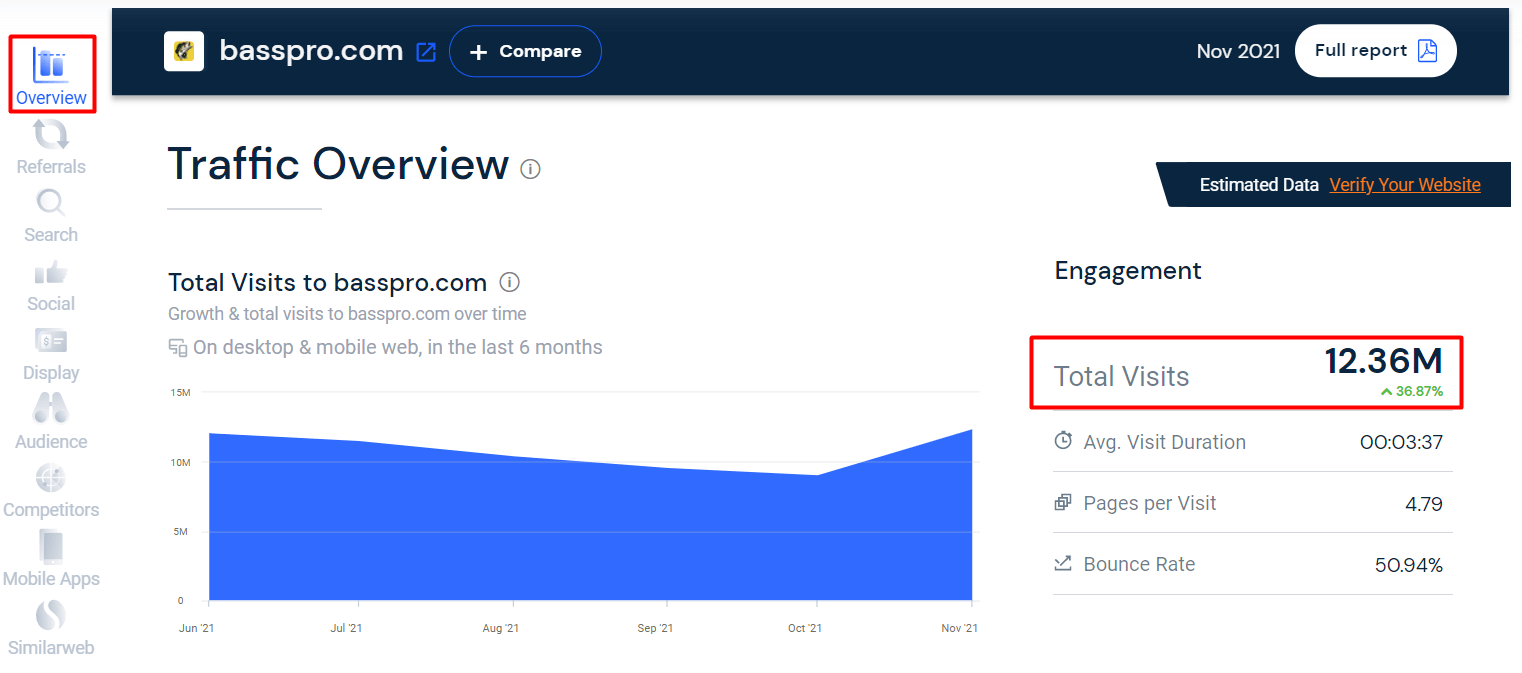Click the Similarweb logo icon
1522x673 pixels.
pyautogui.click(x=51, y=614)
